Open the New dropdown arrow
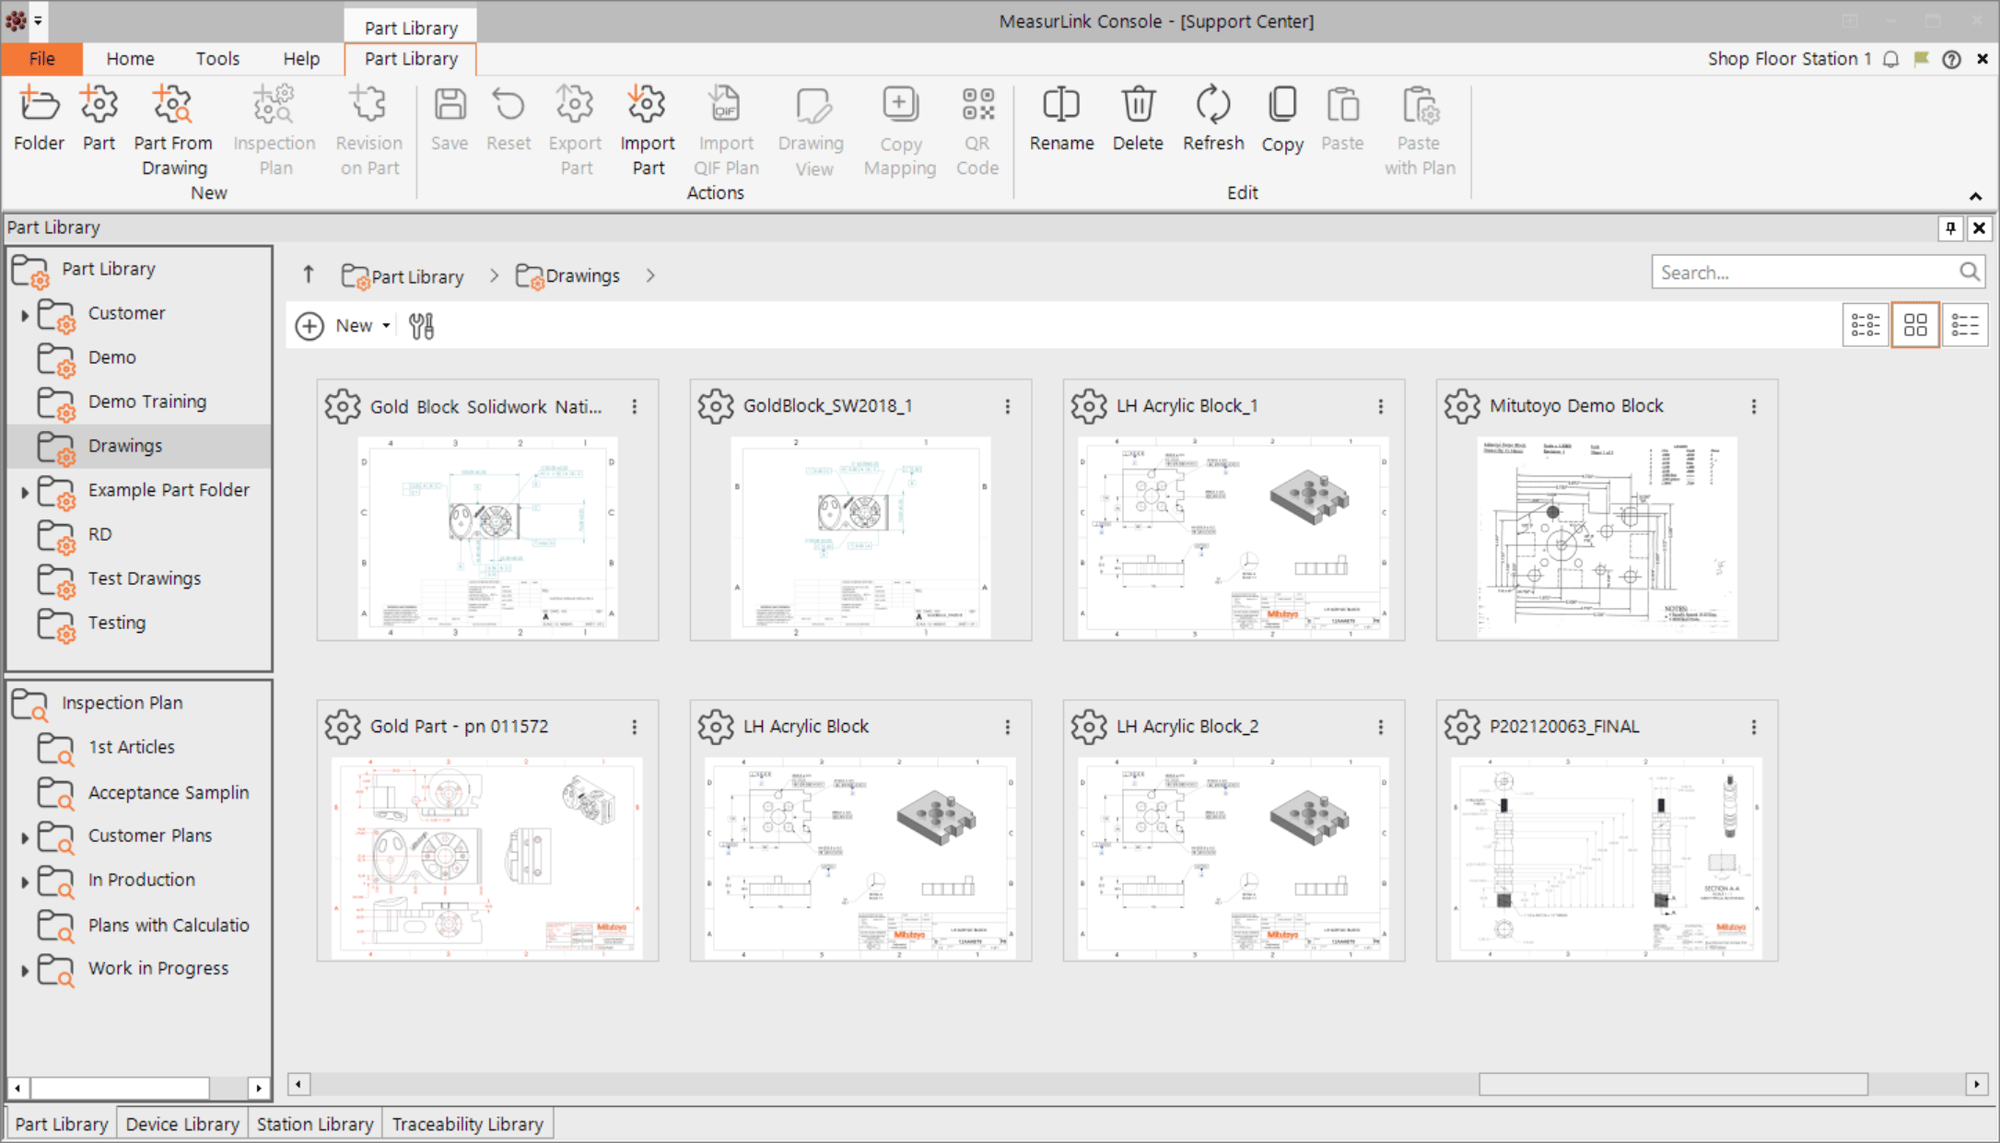Image resolution: width=2000 pixels, height=1143 pixels. (x=386, y=326)
